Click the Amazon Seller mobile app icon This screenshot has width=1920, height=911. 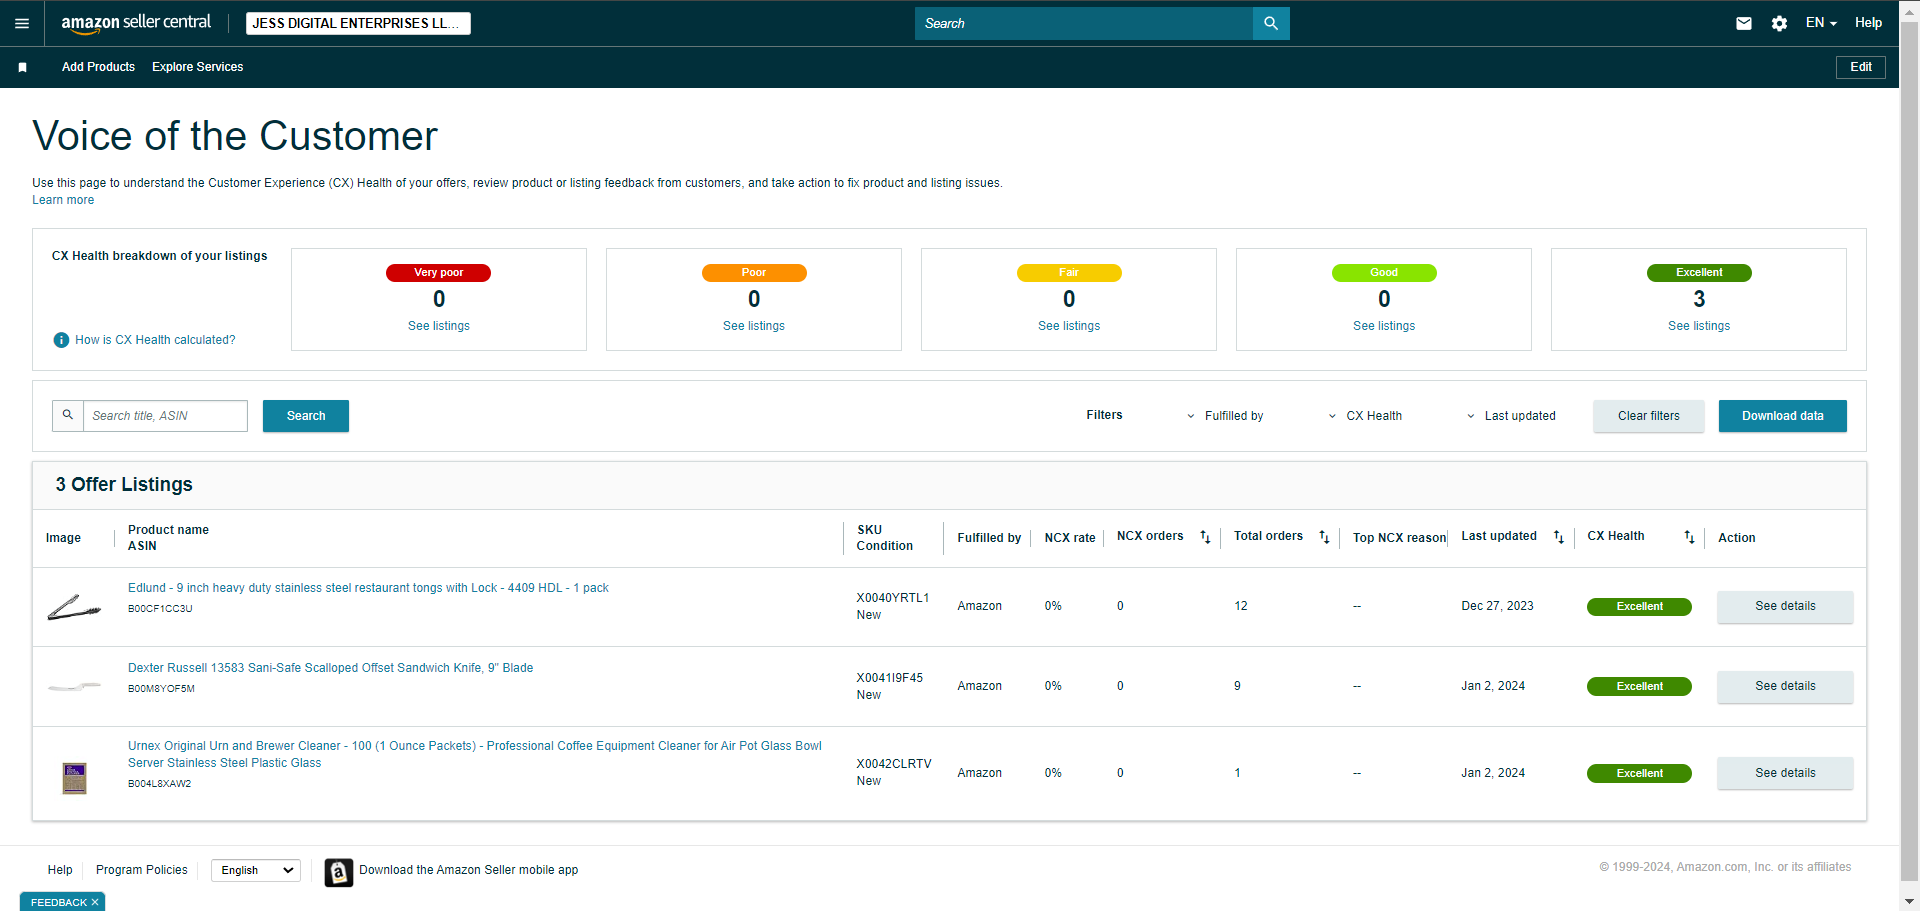tap(339, 872)
